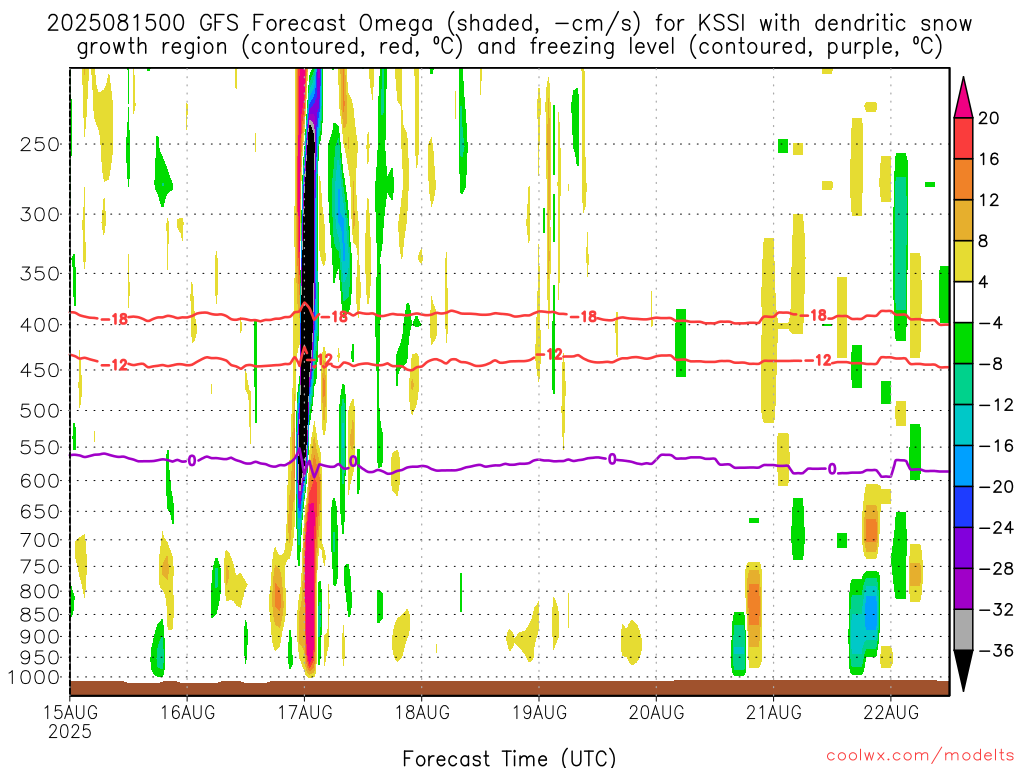
Task: Pick the 21AUG time axis label
Action: coord(774,712)
